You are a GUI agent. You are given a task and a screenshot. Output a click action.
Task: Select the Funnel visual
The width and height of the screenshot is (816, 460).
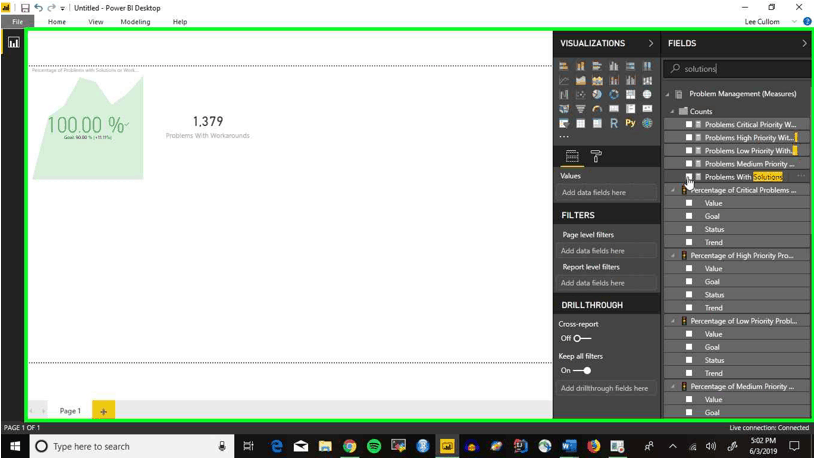580,109
